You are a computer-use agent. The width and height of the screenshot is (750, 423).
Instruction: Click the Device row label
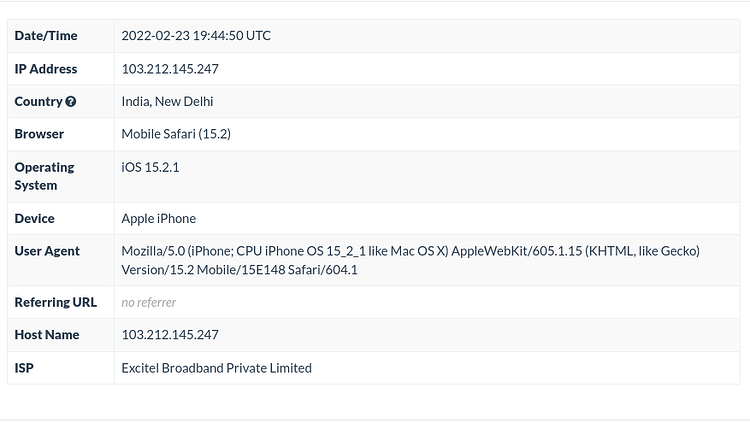tap(34, 219)
